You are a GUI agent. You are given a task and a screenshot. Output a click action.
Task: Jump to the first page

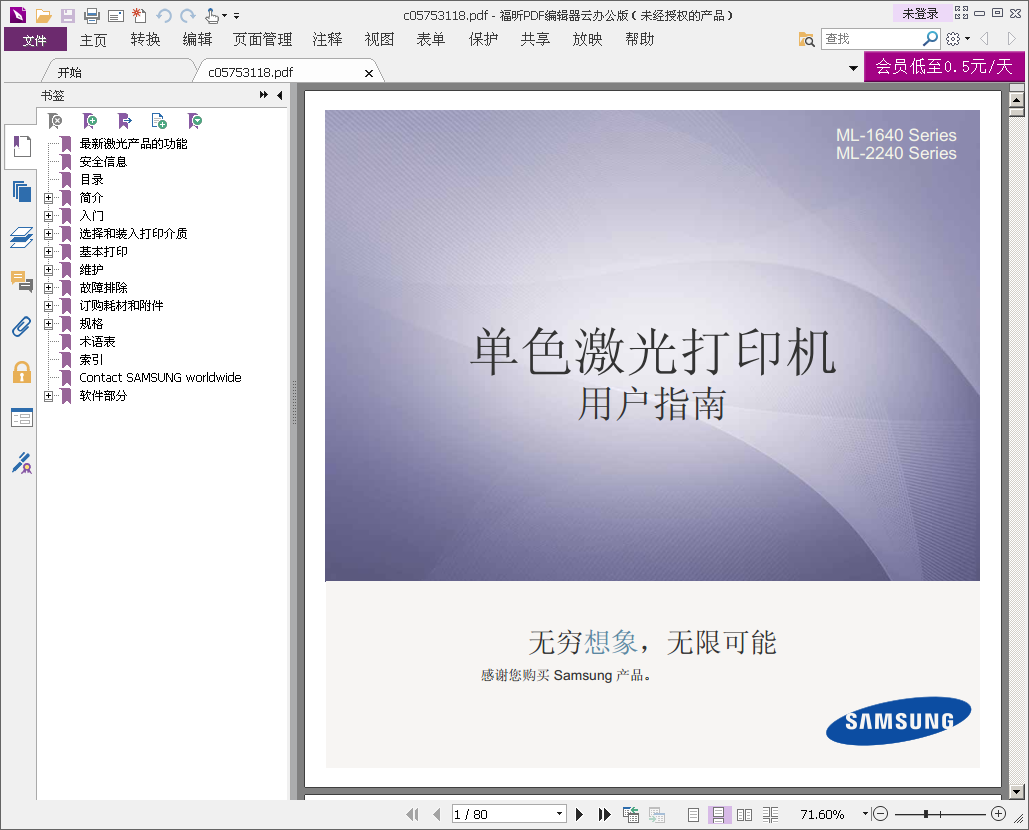pyautogui.click(x=412, y=814)
